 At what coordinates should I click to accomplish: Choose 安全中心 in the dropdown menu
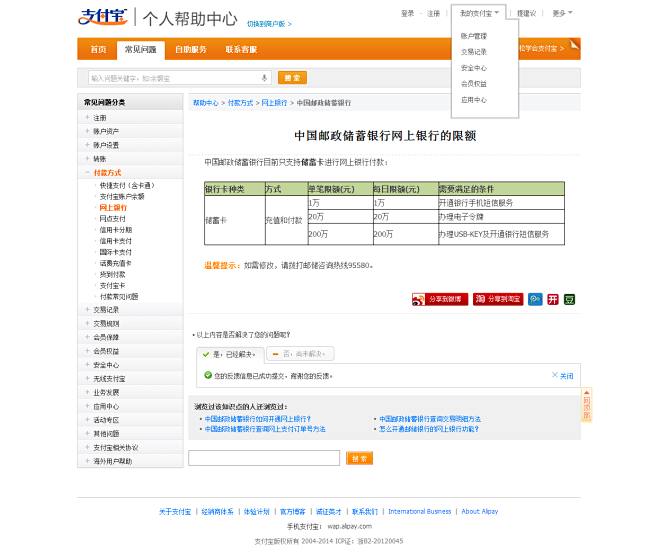pos(474,68)
